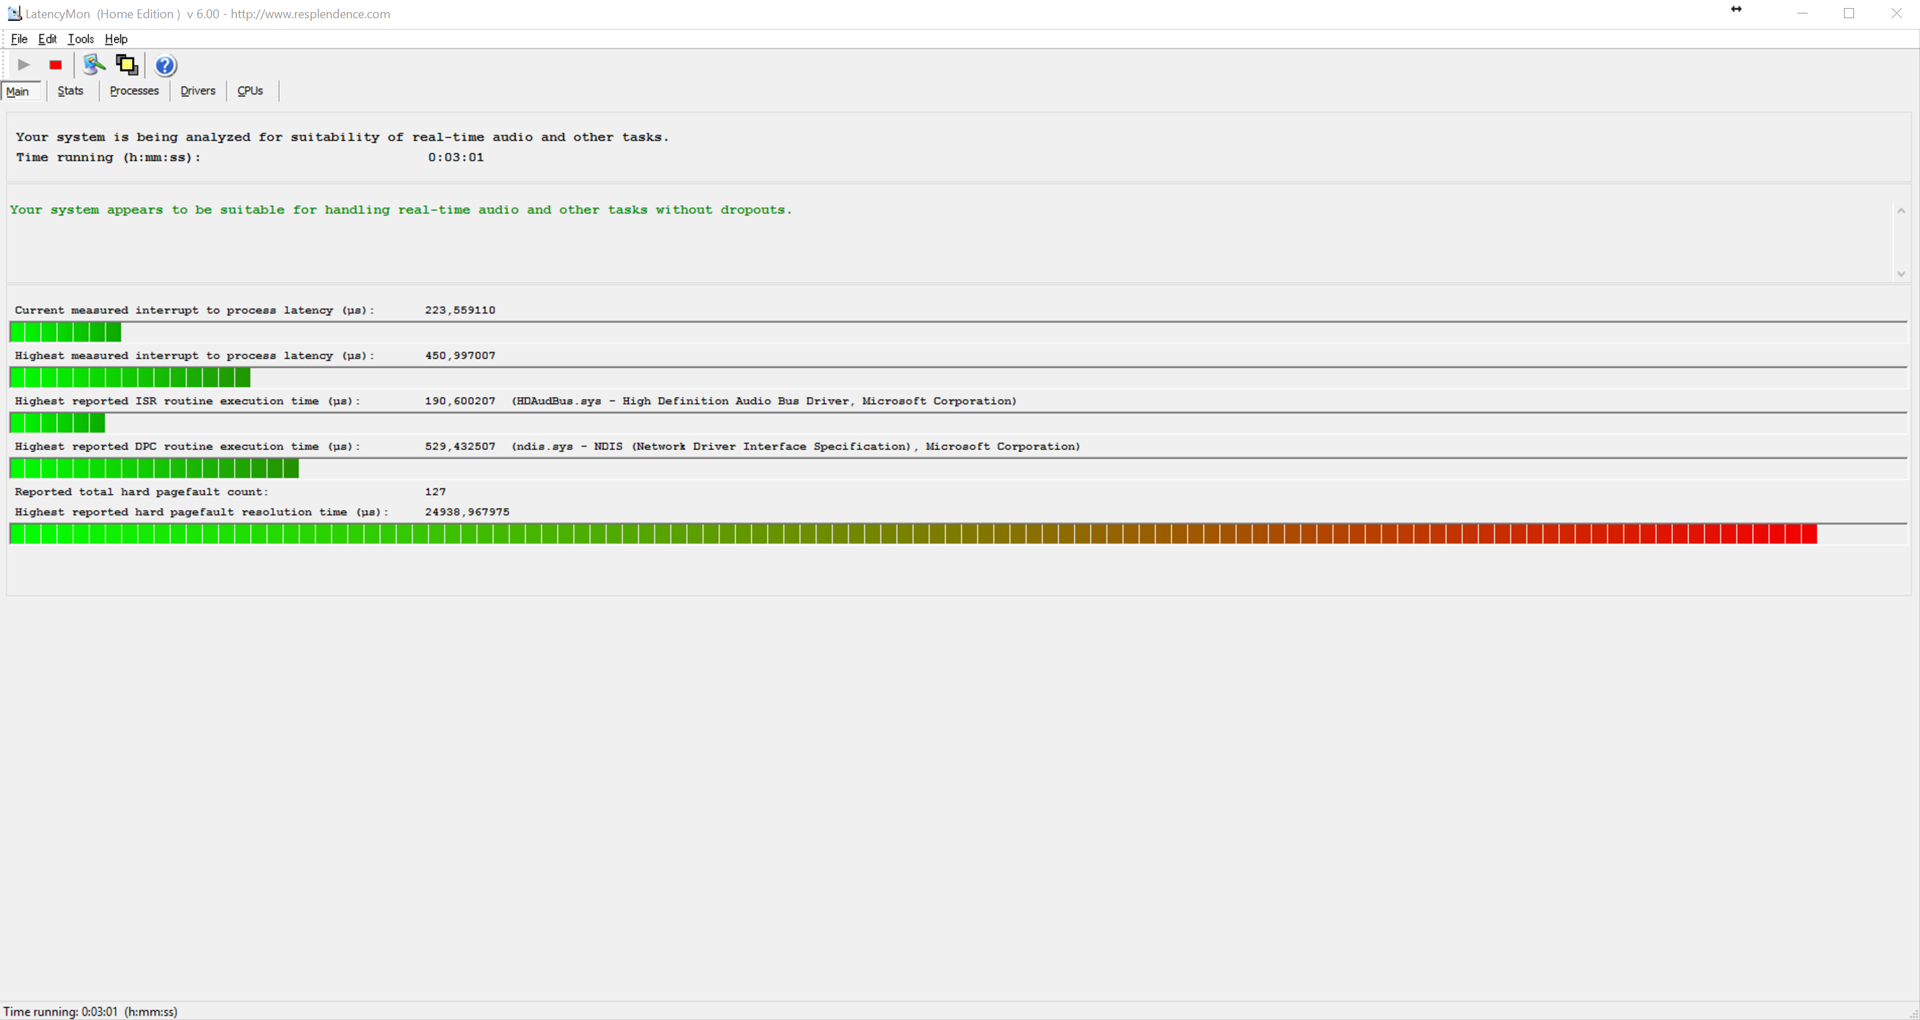1920x1020 pixels.
Task: Click the stacked yellow windows icon
Action: pyautogui.click(x=127, y=65)
